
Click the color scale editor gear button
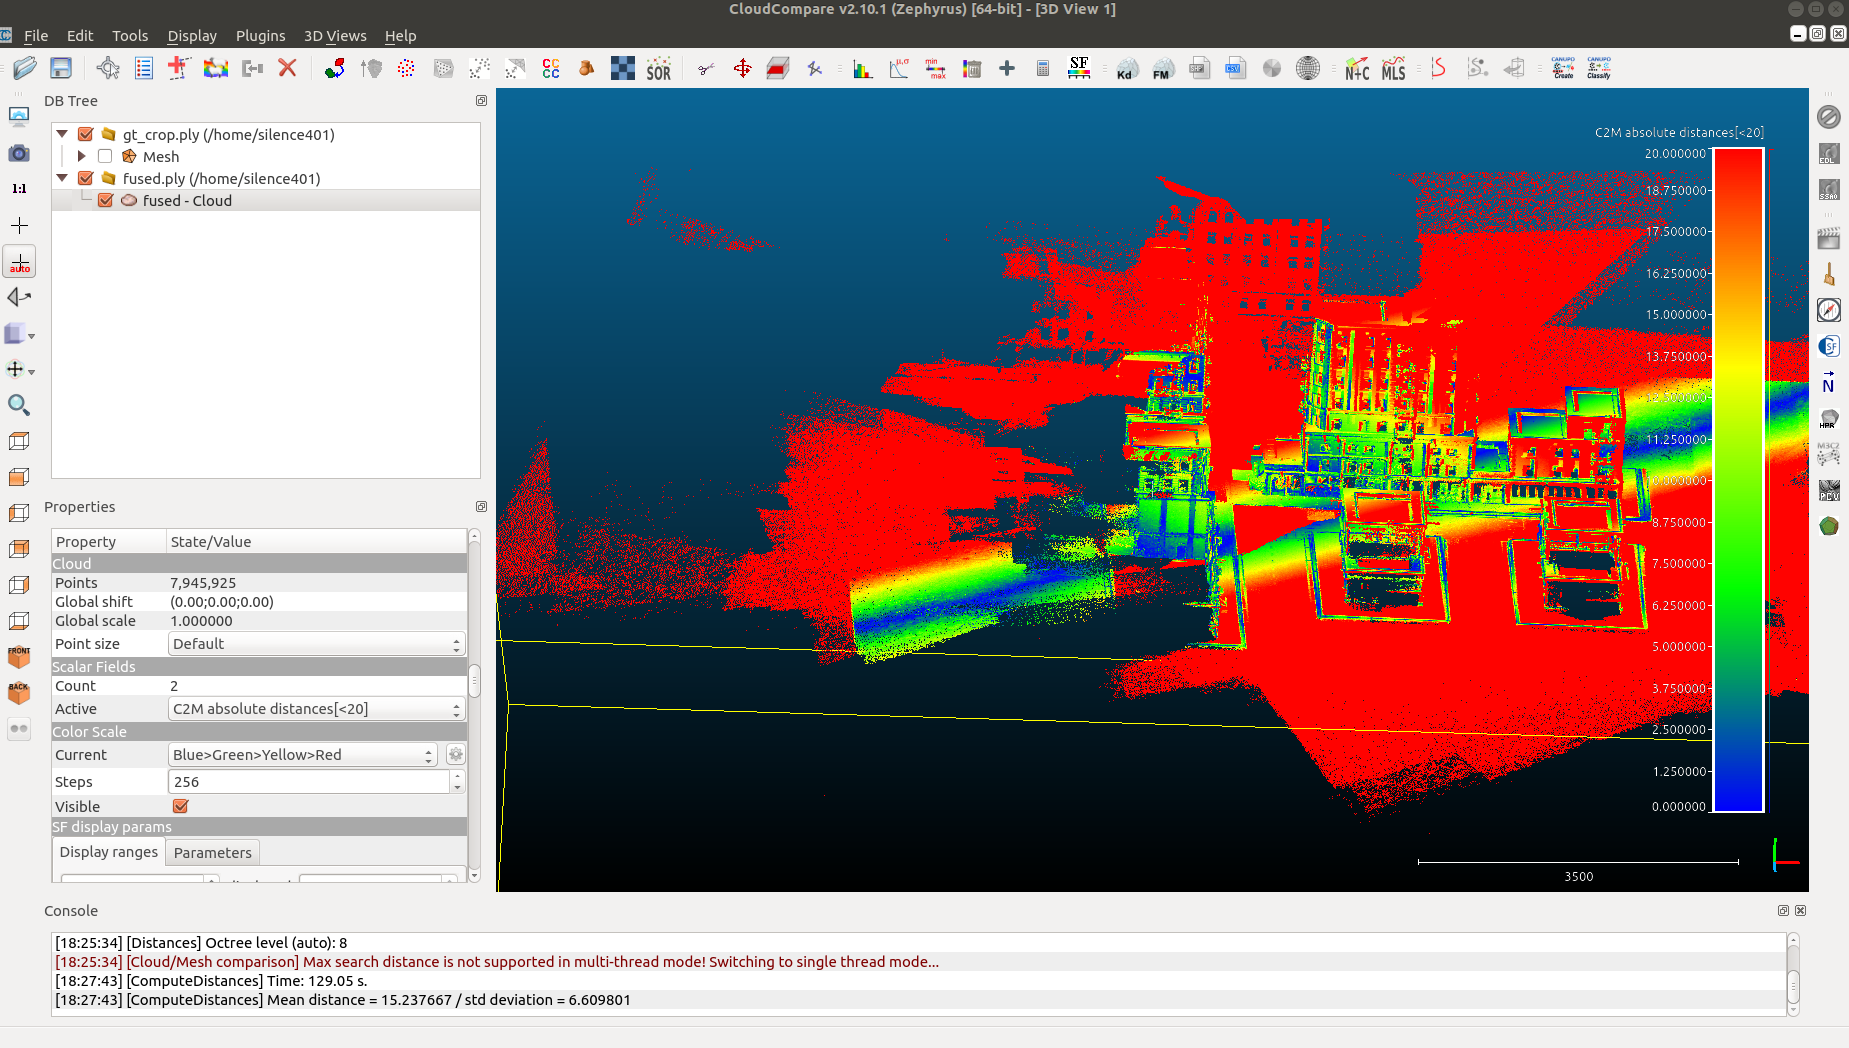click(x=455, y=755)
